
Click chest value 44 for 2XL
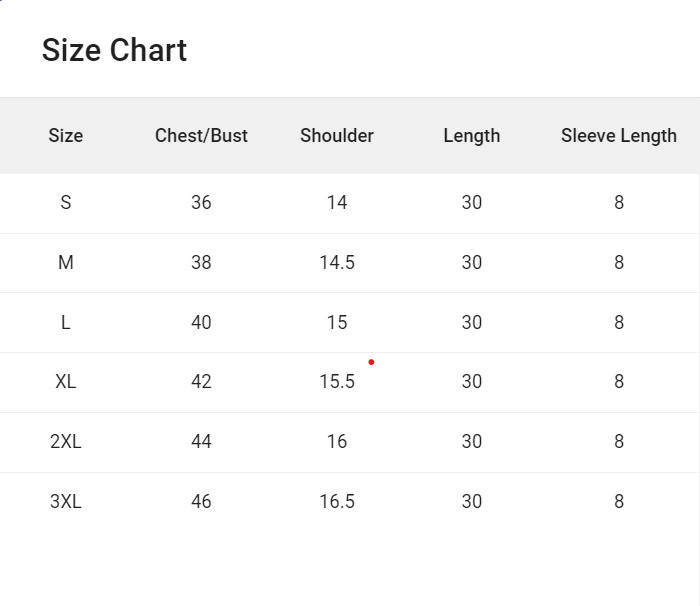click(x=201, y=442)
